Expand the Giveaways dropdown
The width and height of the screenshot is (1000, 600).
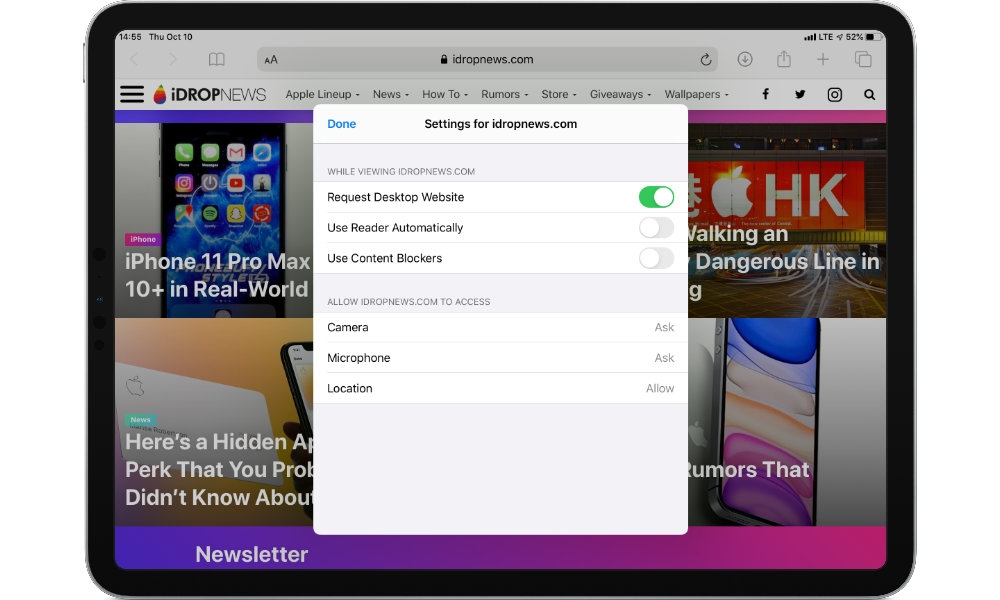click(620, 94)
